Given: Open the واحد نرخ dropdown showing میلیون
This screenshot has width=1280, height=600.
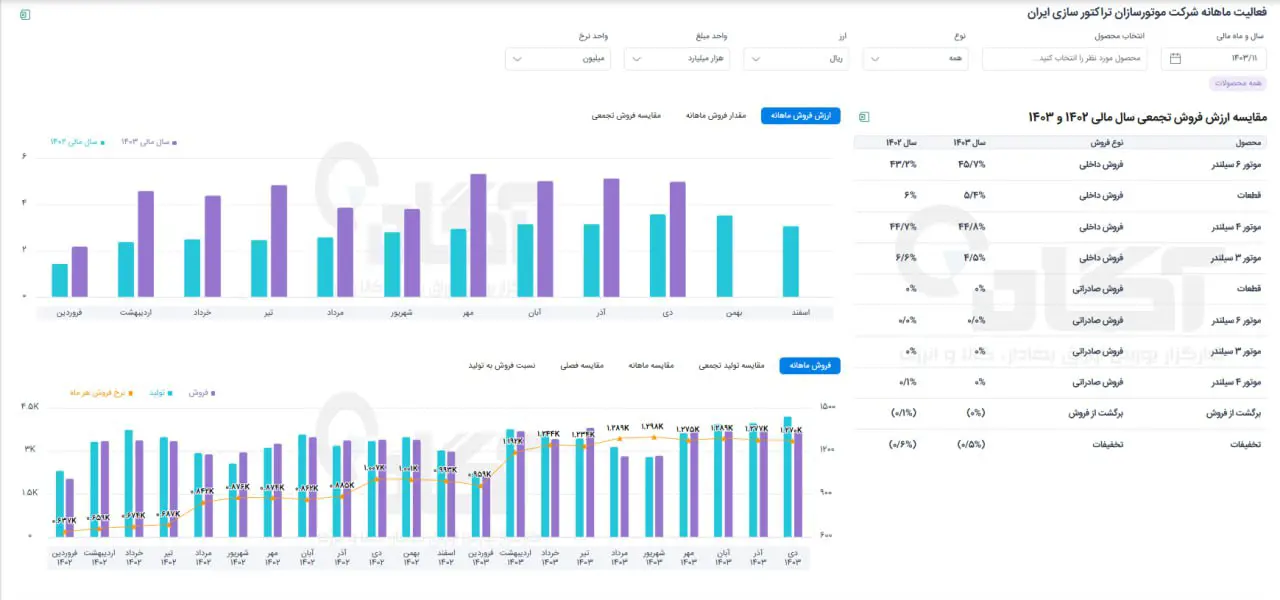Looking at the screenshot, I should (x=558, y=58).
